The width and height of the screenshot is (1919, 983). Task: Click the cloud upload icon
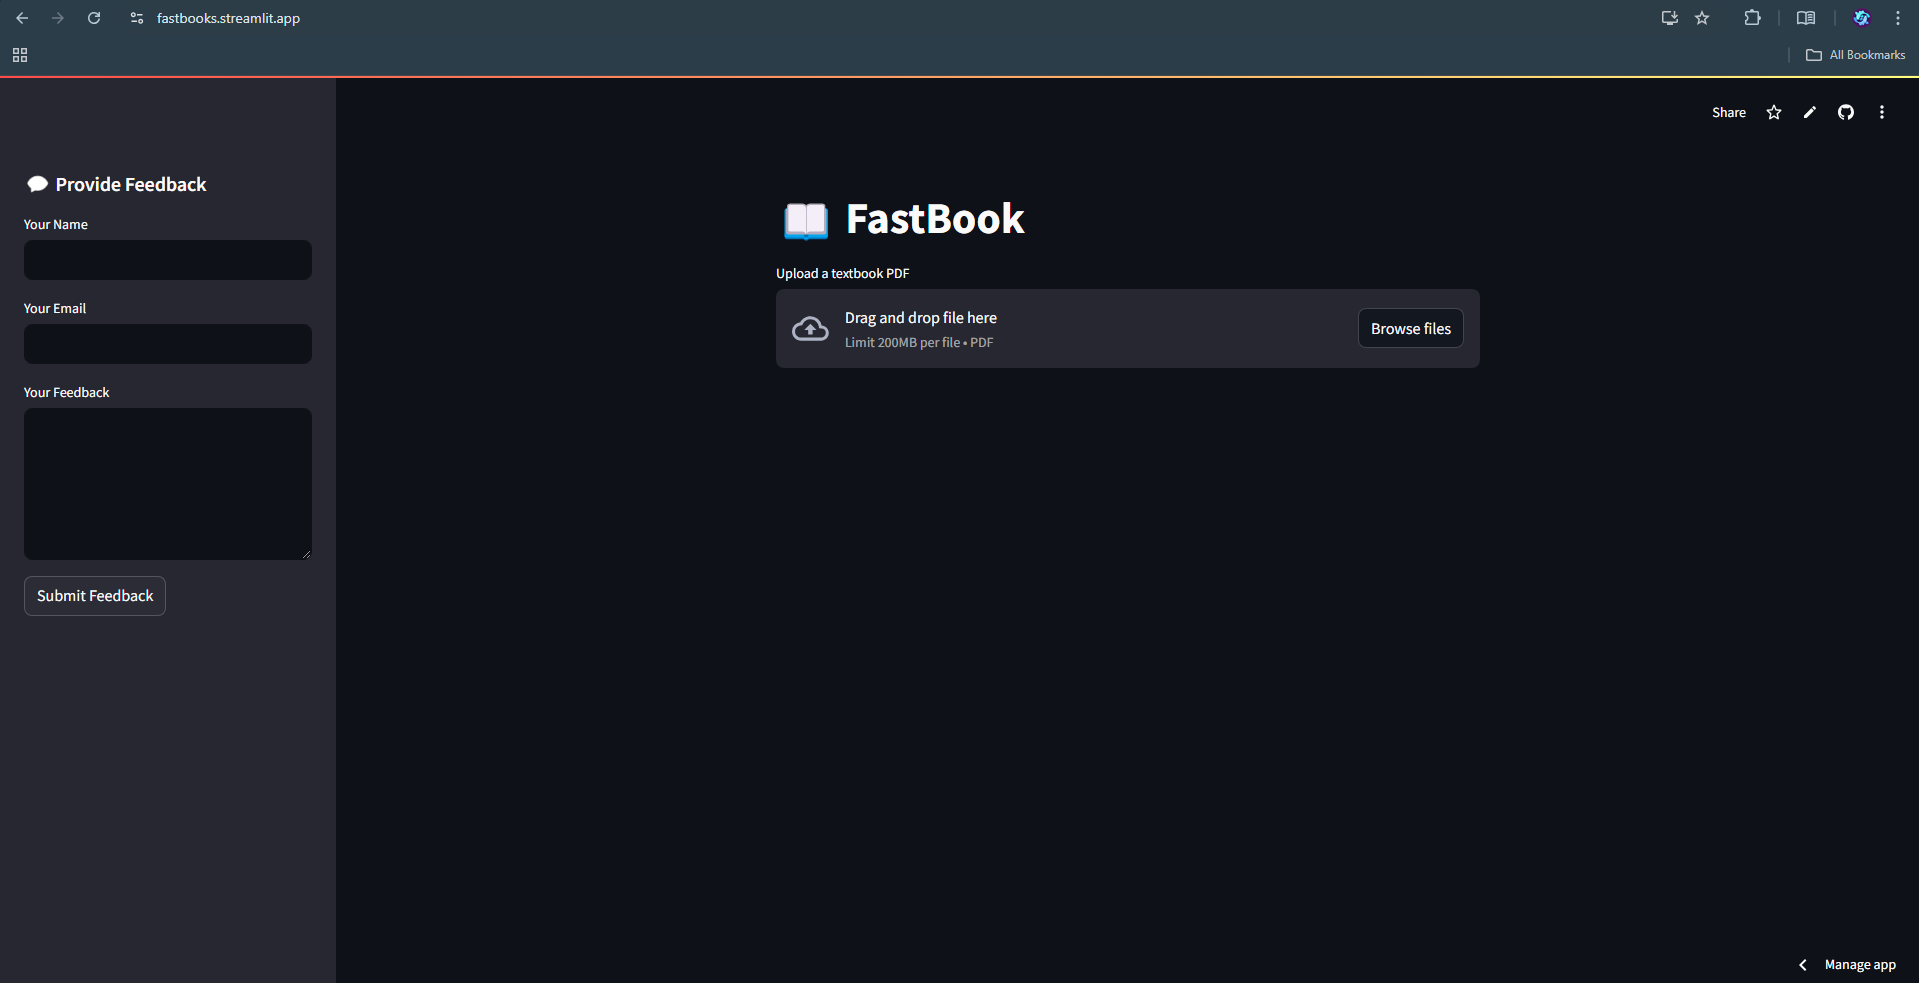[x=810, y=329]
